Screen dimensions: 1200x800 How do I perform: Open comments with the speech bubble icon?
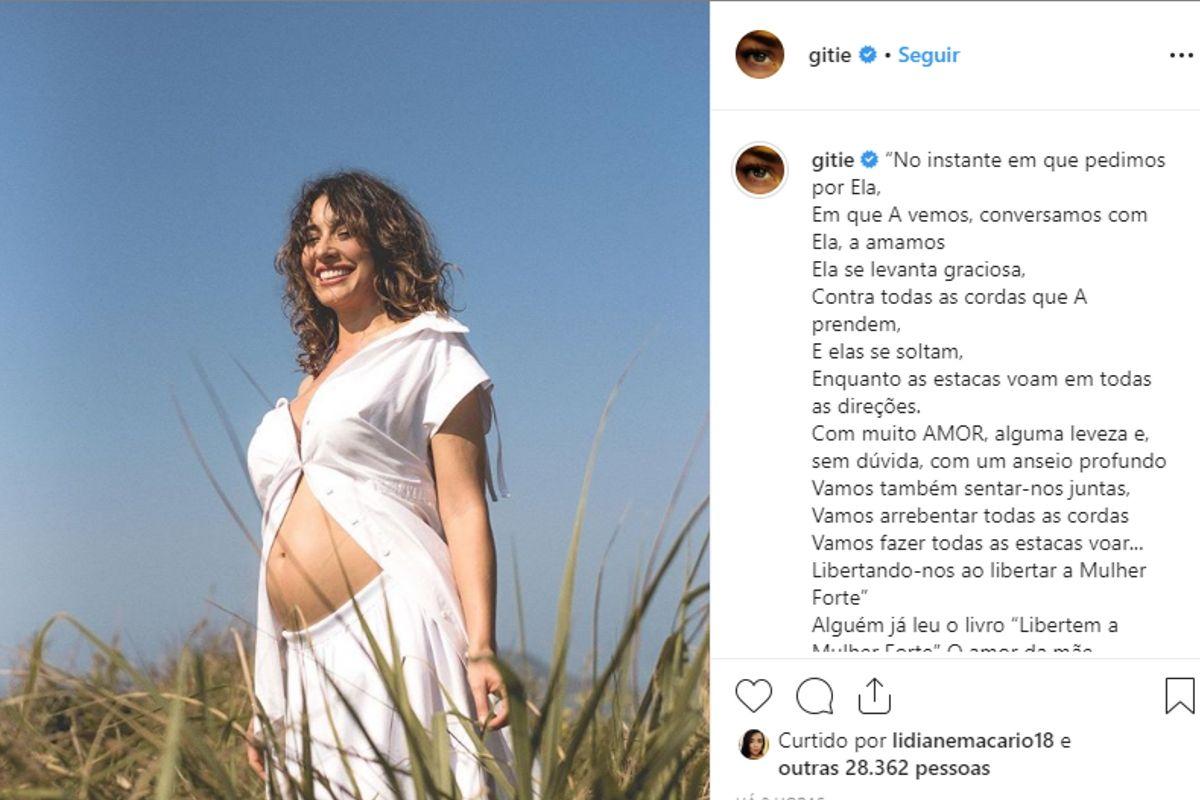point(814,695)
